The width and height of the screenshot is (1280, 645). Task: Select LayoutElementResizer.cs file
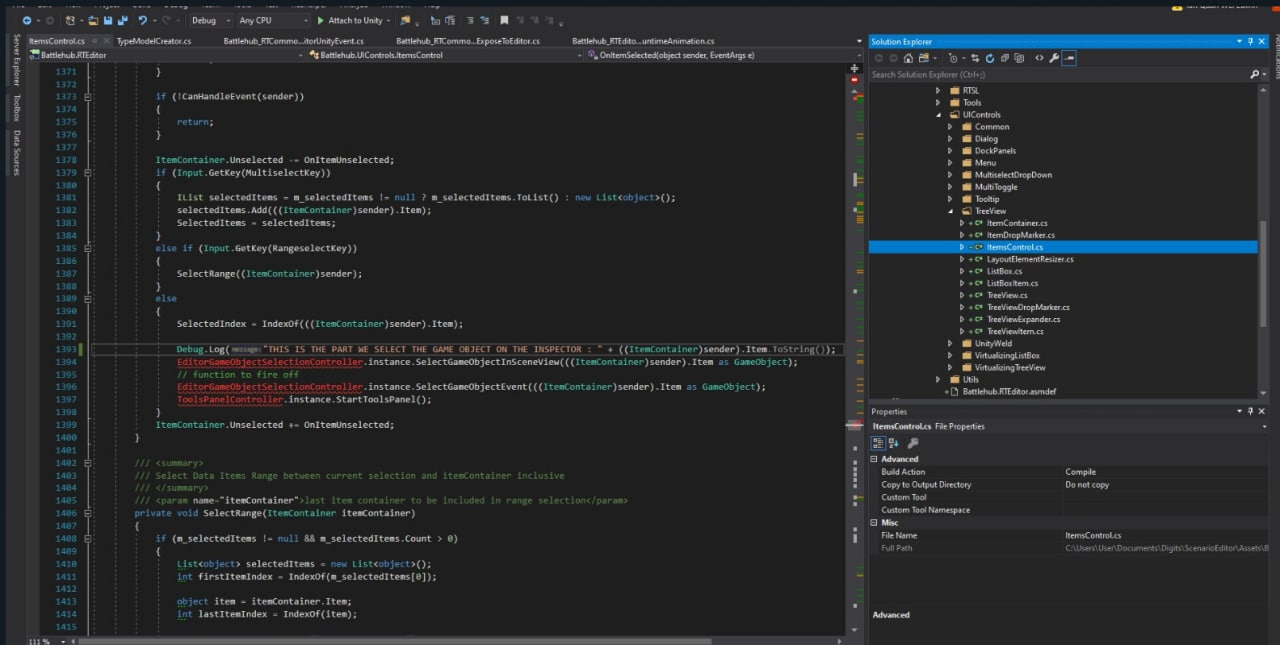(1030, 259)
